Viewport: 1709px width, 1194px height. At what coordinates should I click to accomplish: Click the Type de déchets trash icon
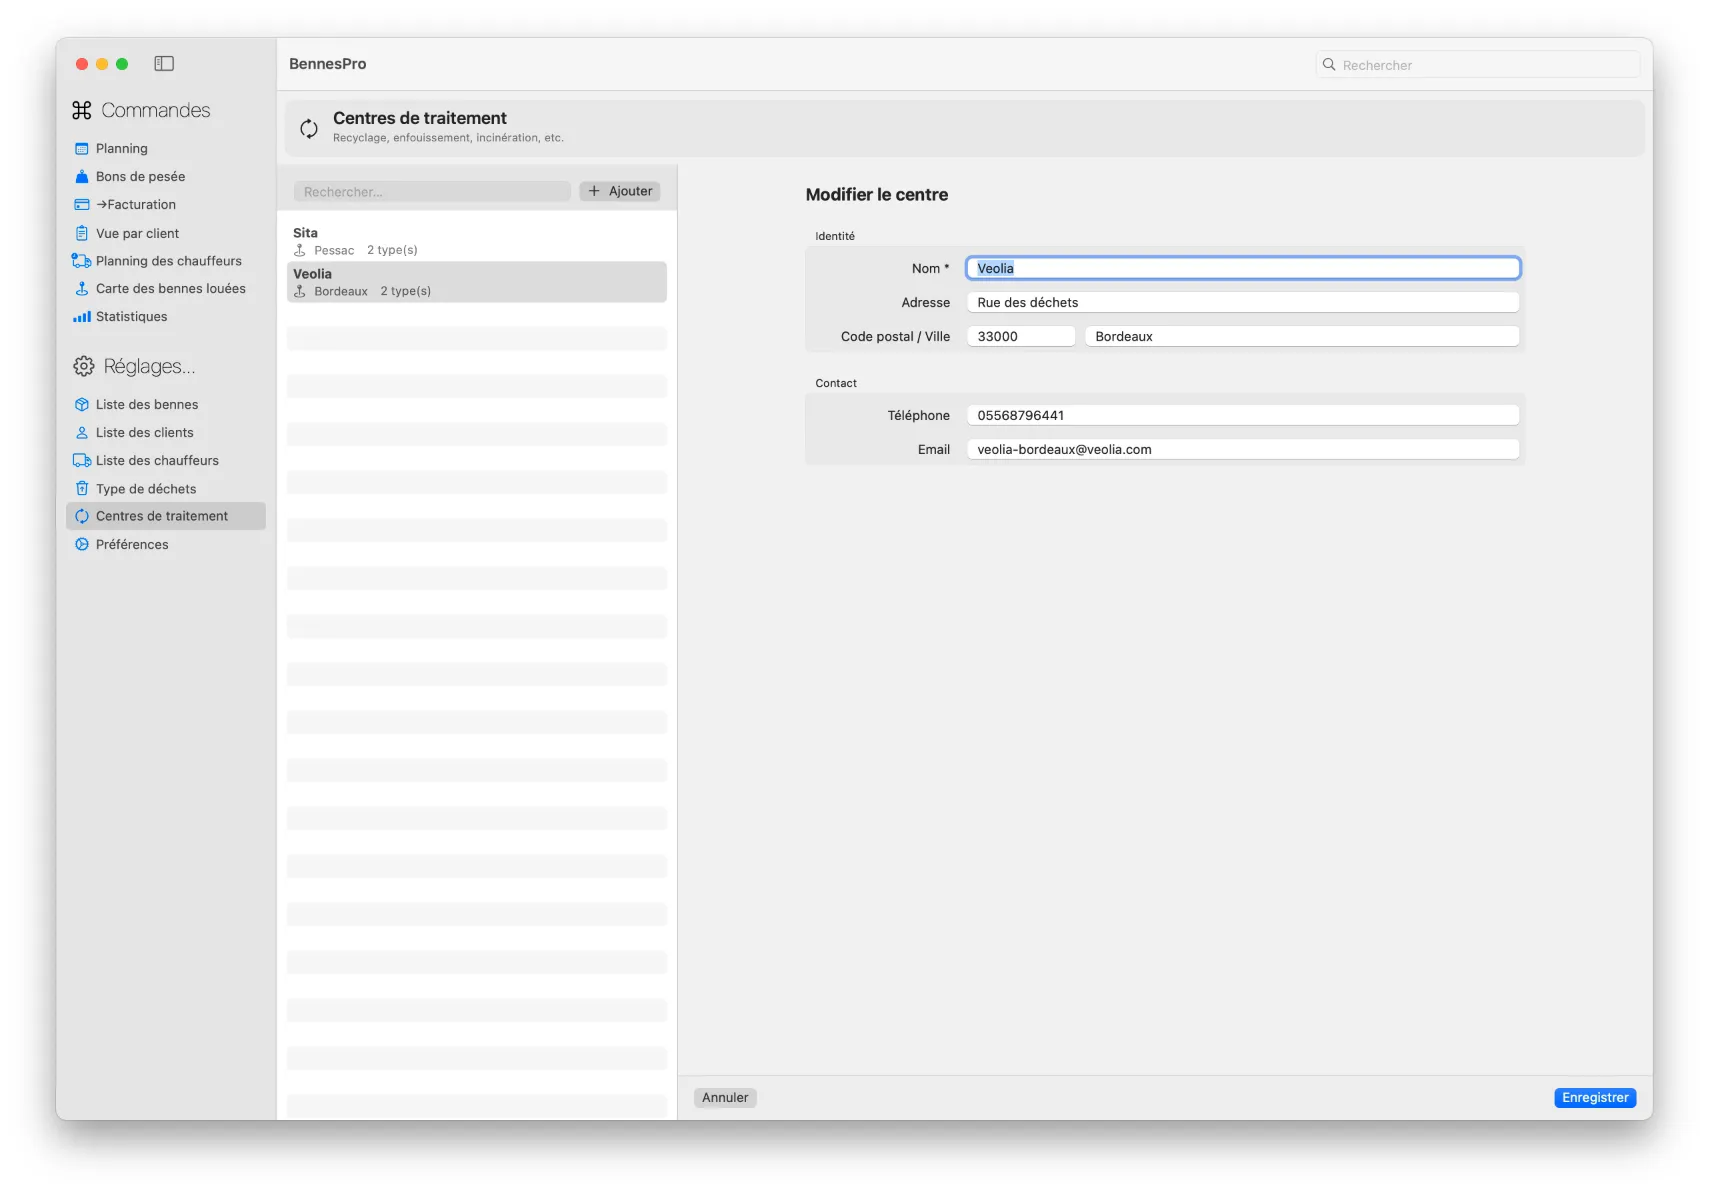point(82,489)
